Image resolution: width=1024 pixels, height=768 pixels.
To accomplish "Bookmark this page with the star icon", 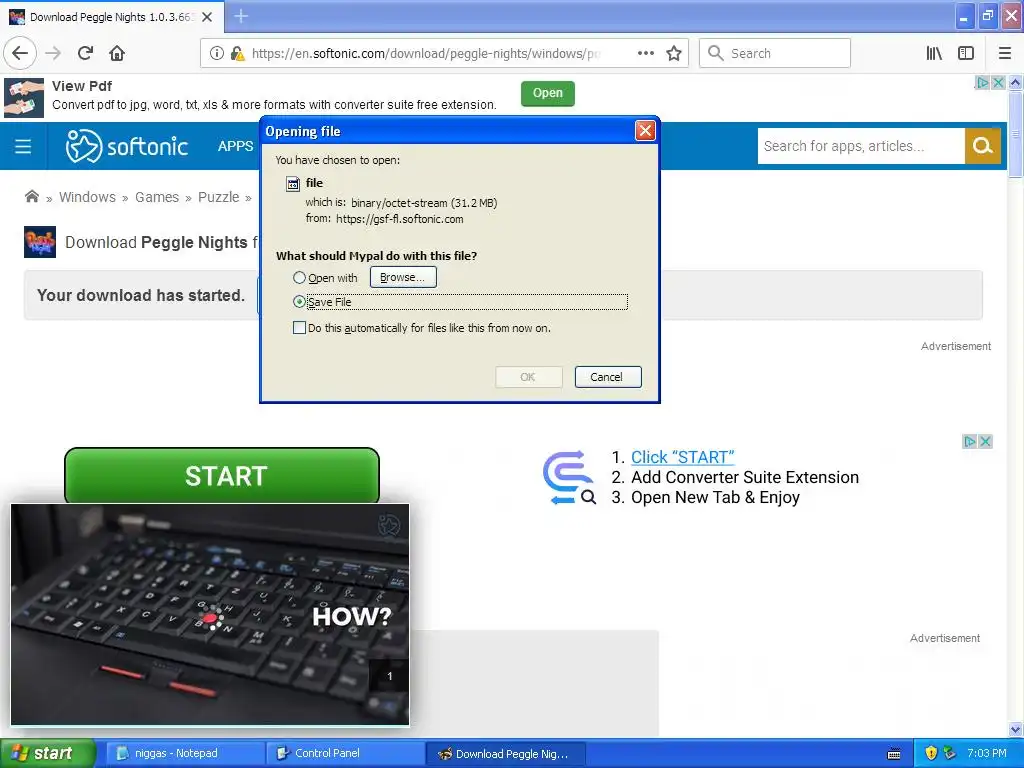I will click(674, 54).
